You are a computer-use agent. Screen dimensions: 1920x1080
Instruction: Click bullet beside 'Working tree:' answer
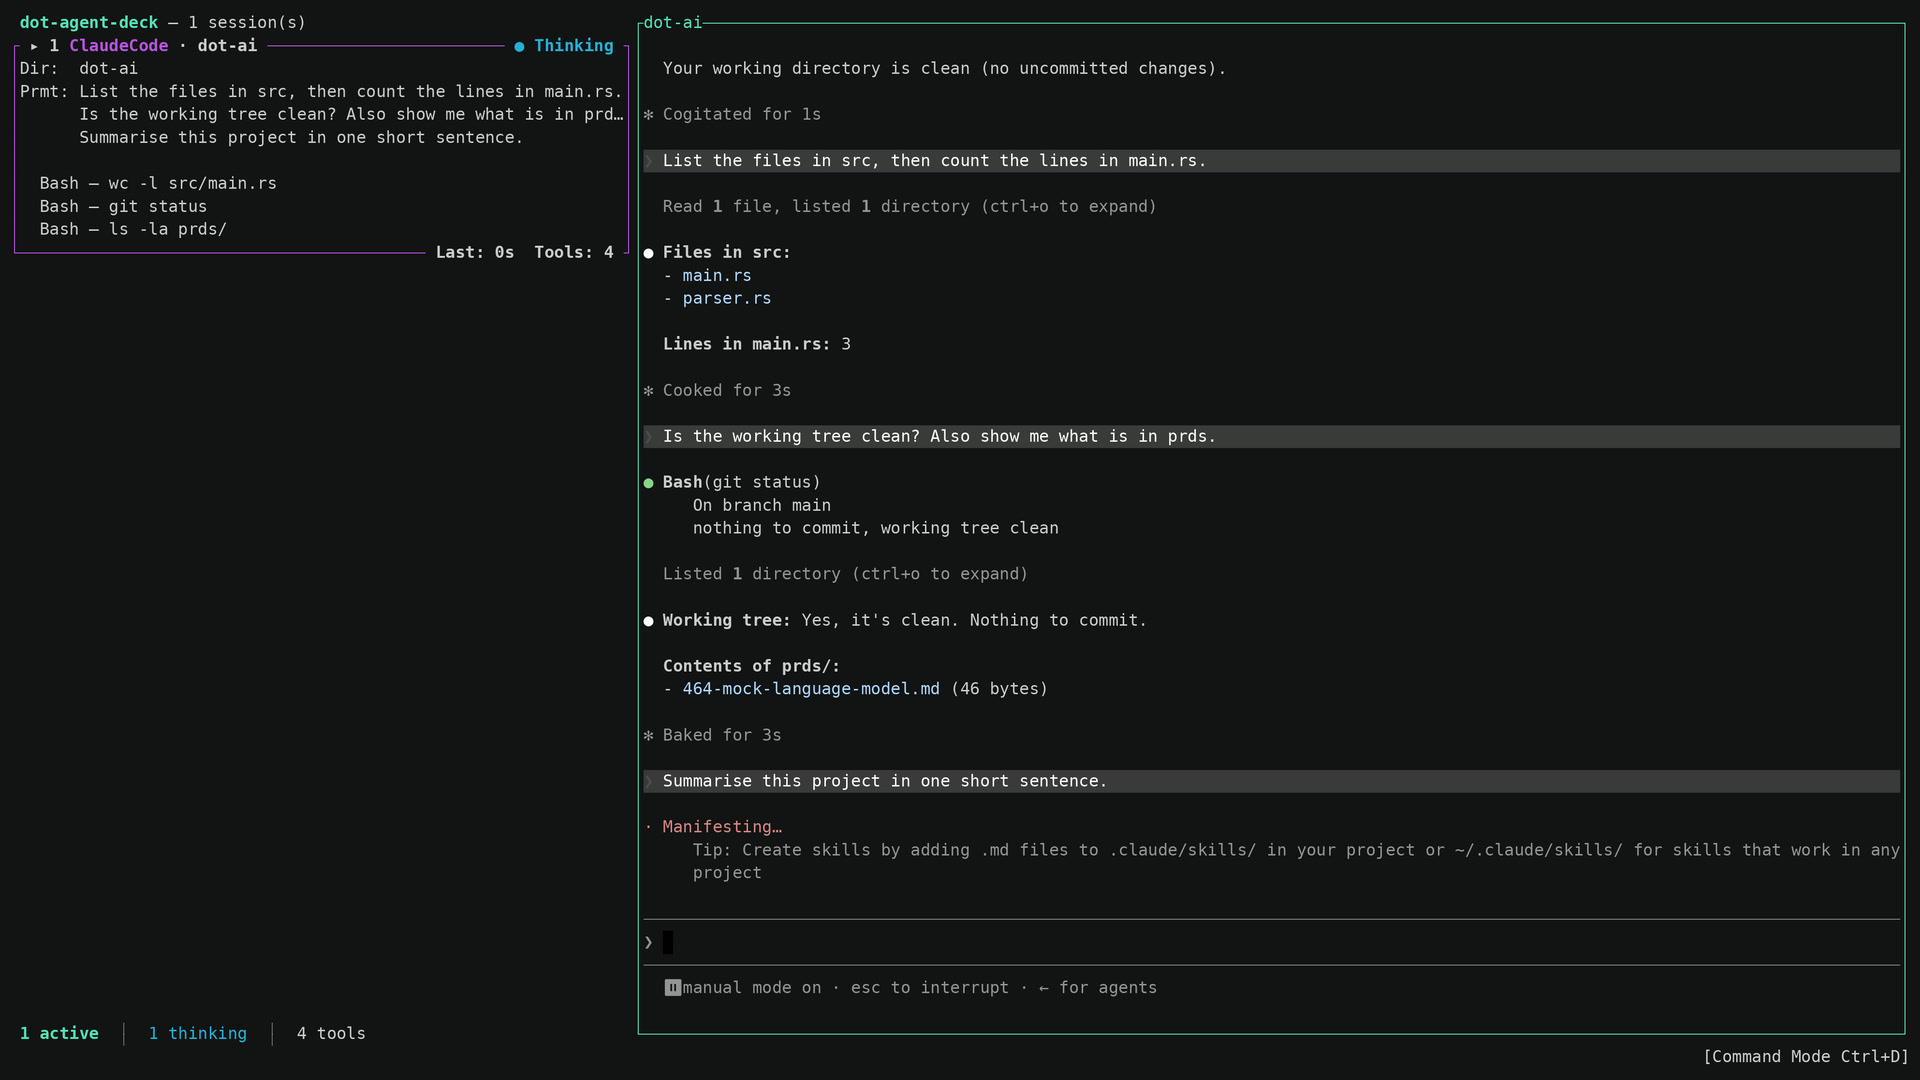pyautogui.click(x=649, y=622)
